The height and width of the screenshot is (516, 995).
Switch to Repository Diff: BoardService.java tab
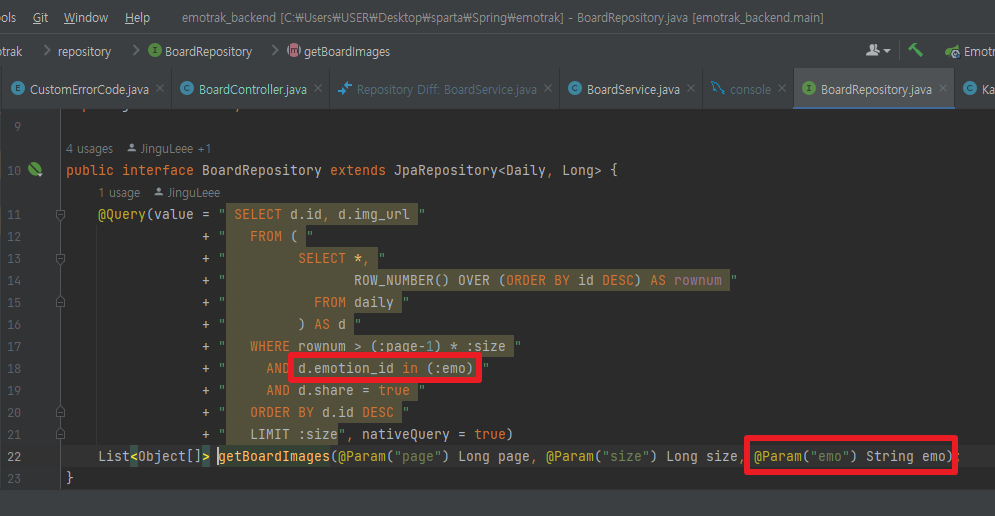coord(447,89)
